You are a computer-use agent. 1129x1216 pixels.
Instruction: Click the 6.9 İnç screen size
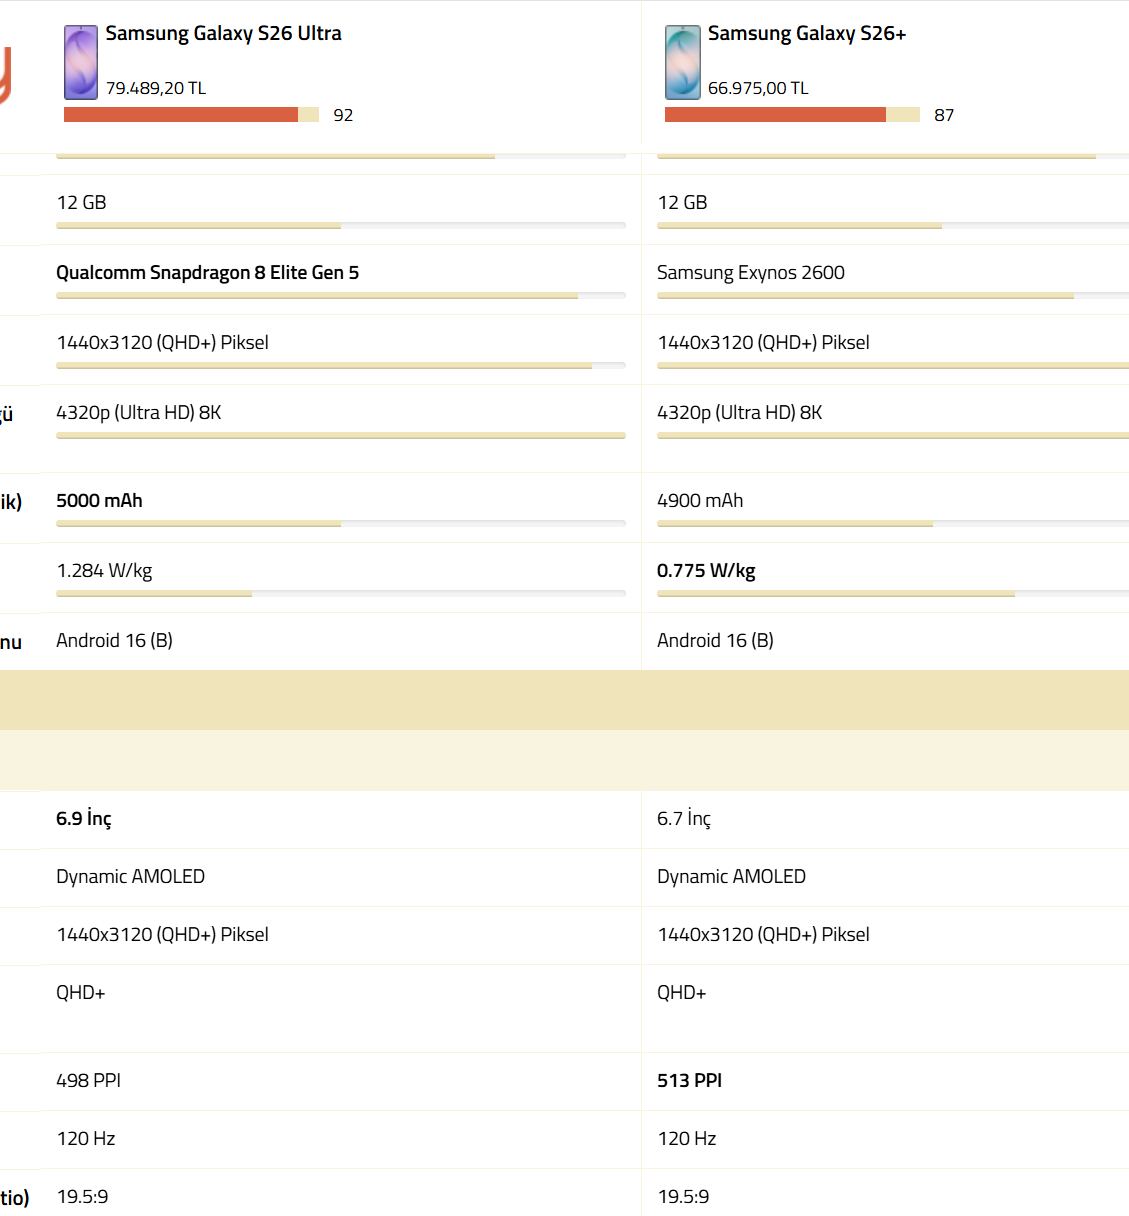click(x=84, y=818)
